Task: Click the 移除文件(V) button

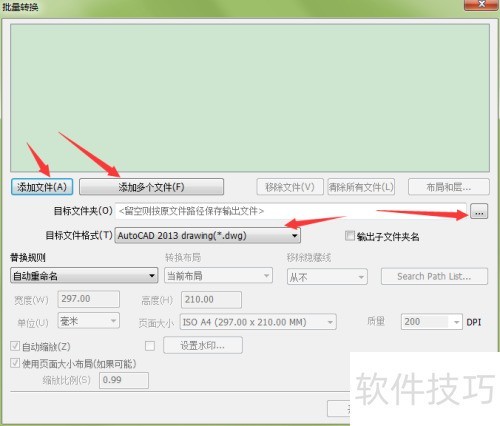Action: pyautogui.click(x=290, y=187)
